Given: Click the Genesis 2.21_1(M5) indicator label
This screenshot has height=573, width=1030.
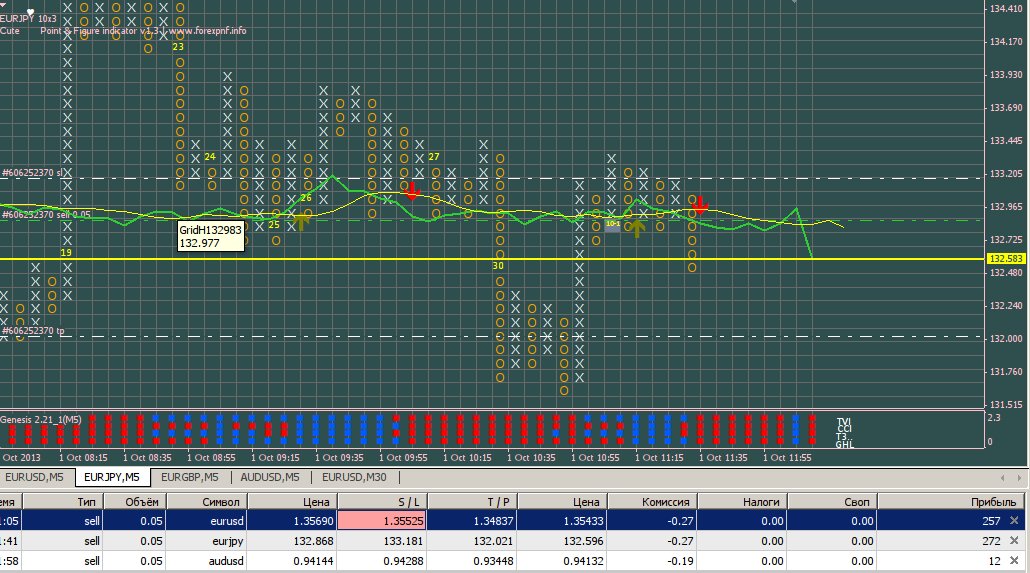Looking at the screenshot, I should pyautogui.click(x=41, y=419).
